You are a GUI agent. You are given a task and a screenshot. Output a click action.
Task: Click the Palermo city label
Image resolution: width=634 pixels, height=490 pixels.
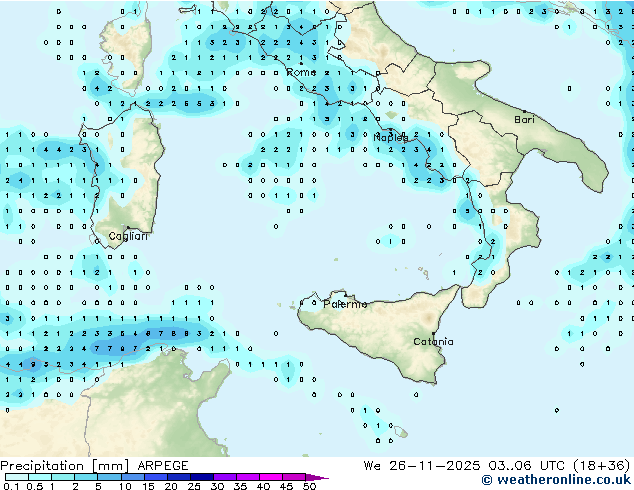coord(345,304)
